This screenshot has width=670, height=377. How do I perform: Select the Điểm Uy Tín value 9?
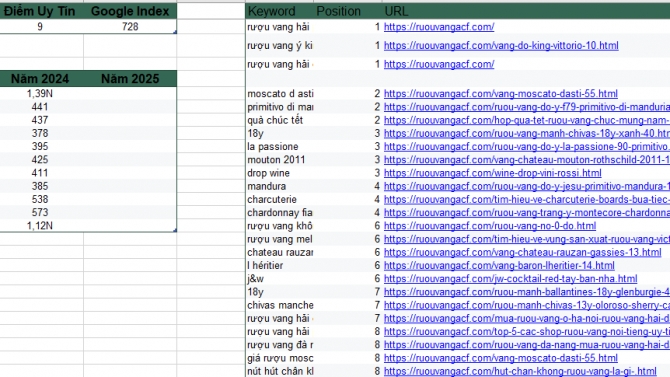tap(40, 27)
